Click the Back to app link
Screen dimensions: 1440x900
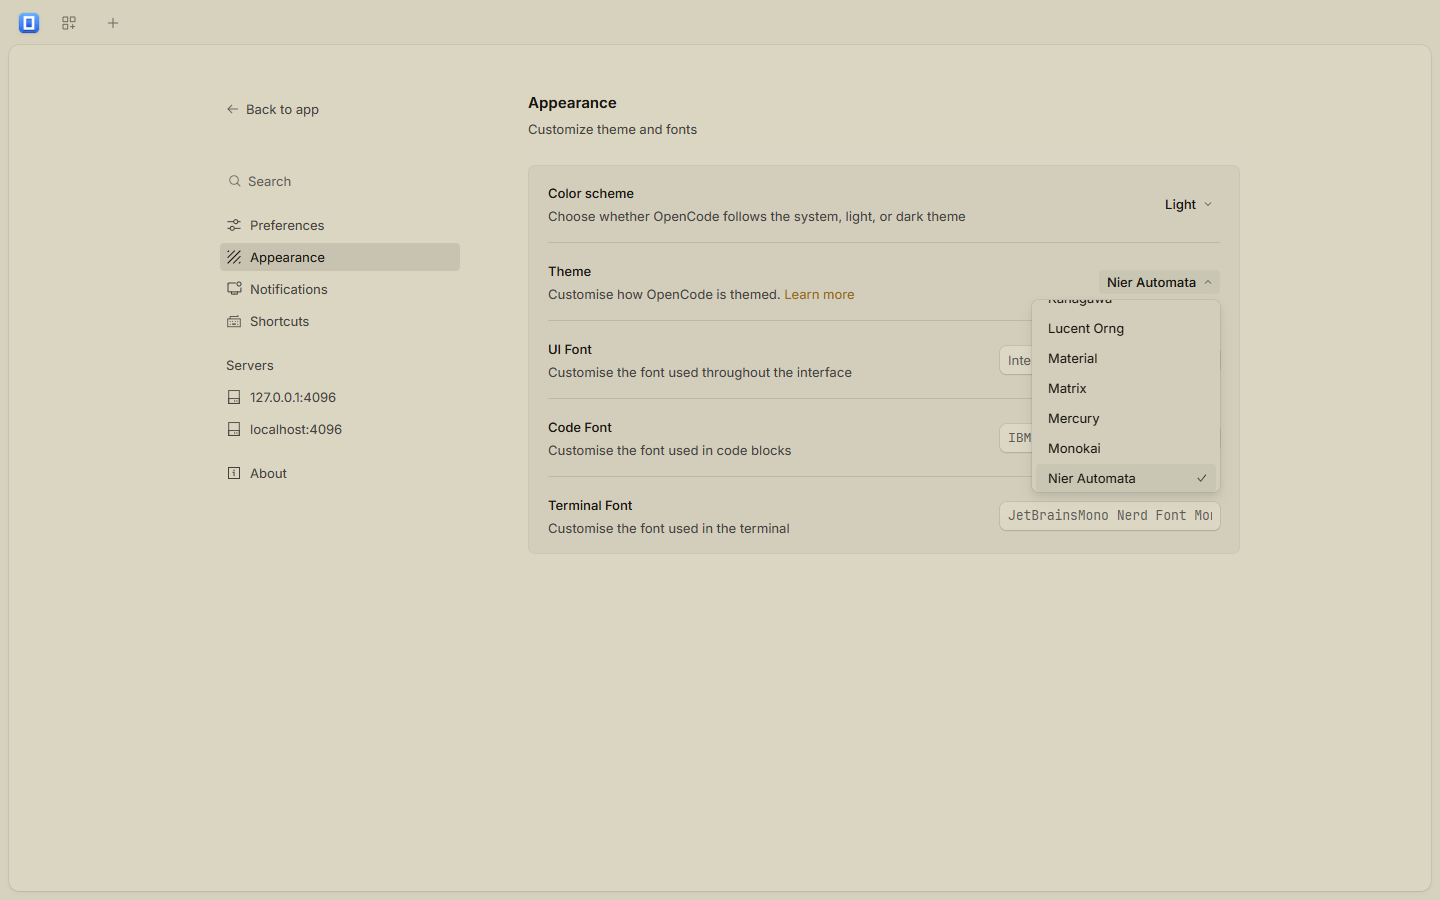click(x=272, y=109)
